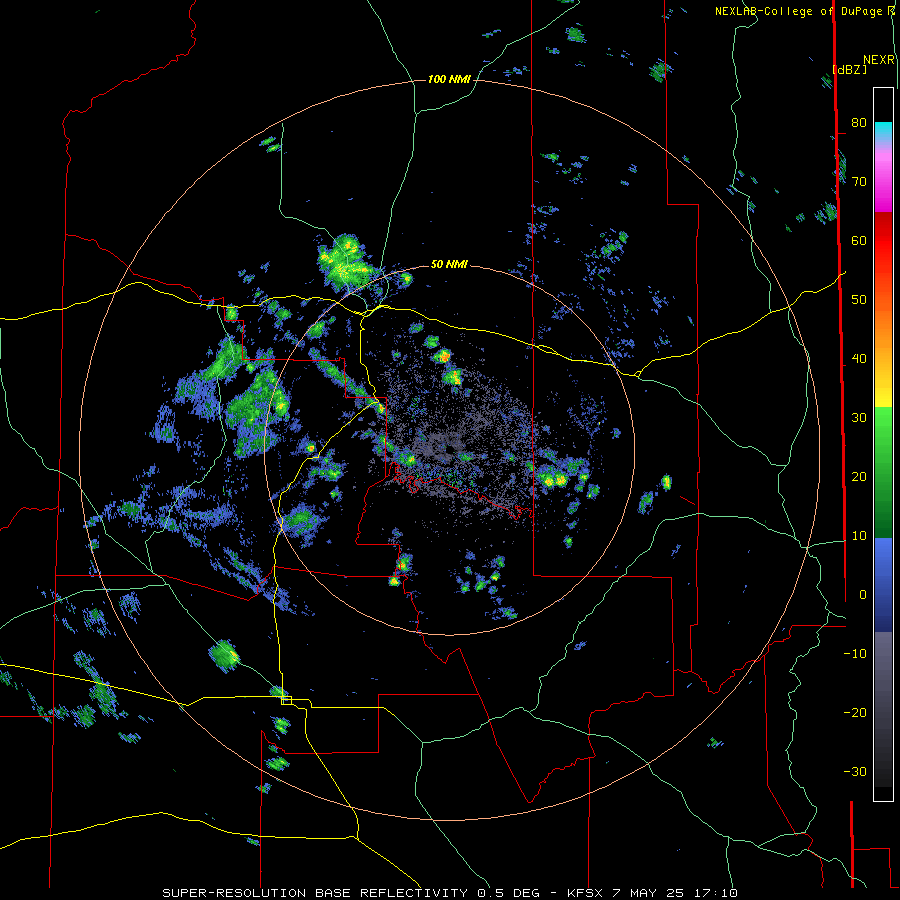Image resolution: width=900 pixels, height=900 pixels.
Task: Pick the green 20 dBZ color band
Action: [883, 477]
